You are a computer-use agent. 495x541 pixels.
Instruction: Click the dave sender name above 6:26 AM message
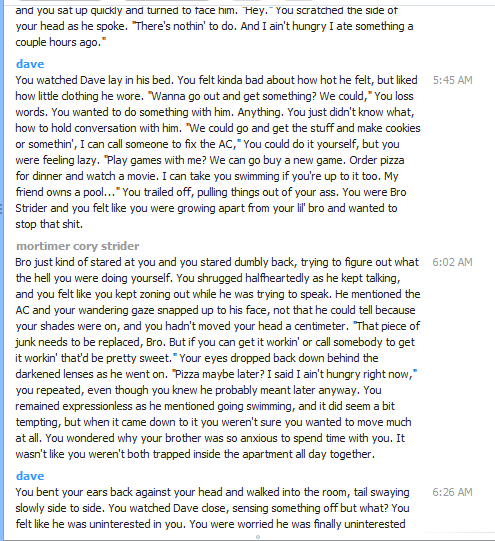click(x=30, y=476)
